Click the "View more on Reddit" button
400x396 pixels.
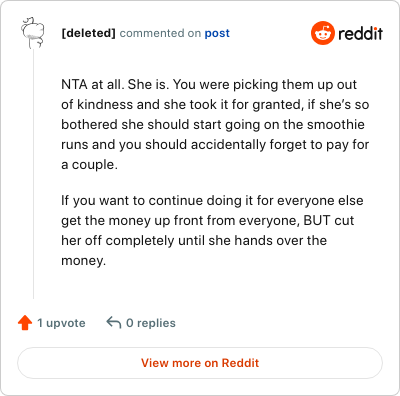click(x=200, y=363)
